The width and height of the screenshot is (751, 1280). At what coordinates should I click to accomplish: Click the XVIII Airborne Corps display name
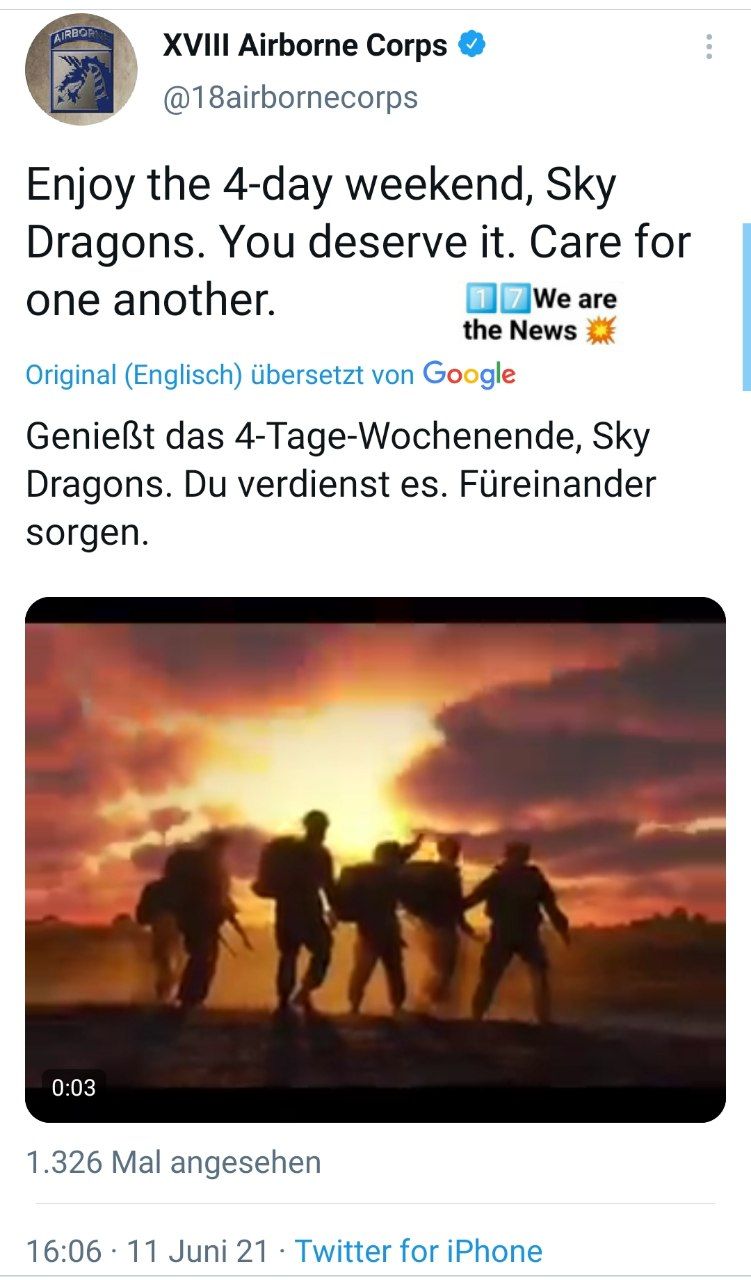[305, 45]
